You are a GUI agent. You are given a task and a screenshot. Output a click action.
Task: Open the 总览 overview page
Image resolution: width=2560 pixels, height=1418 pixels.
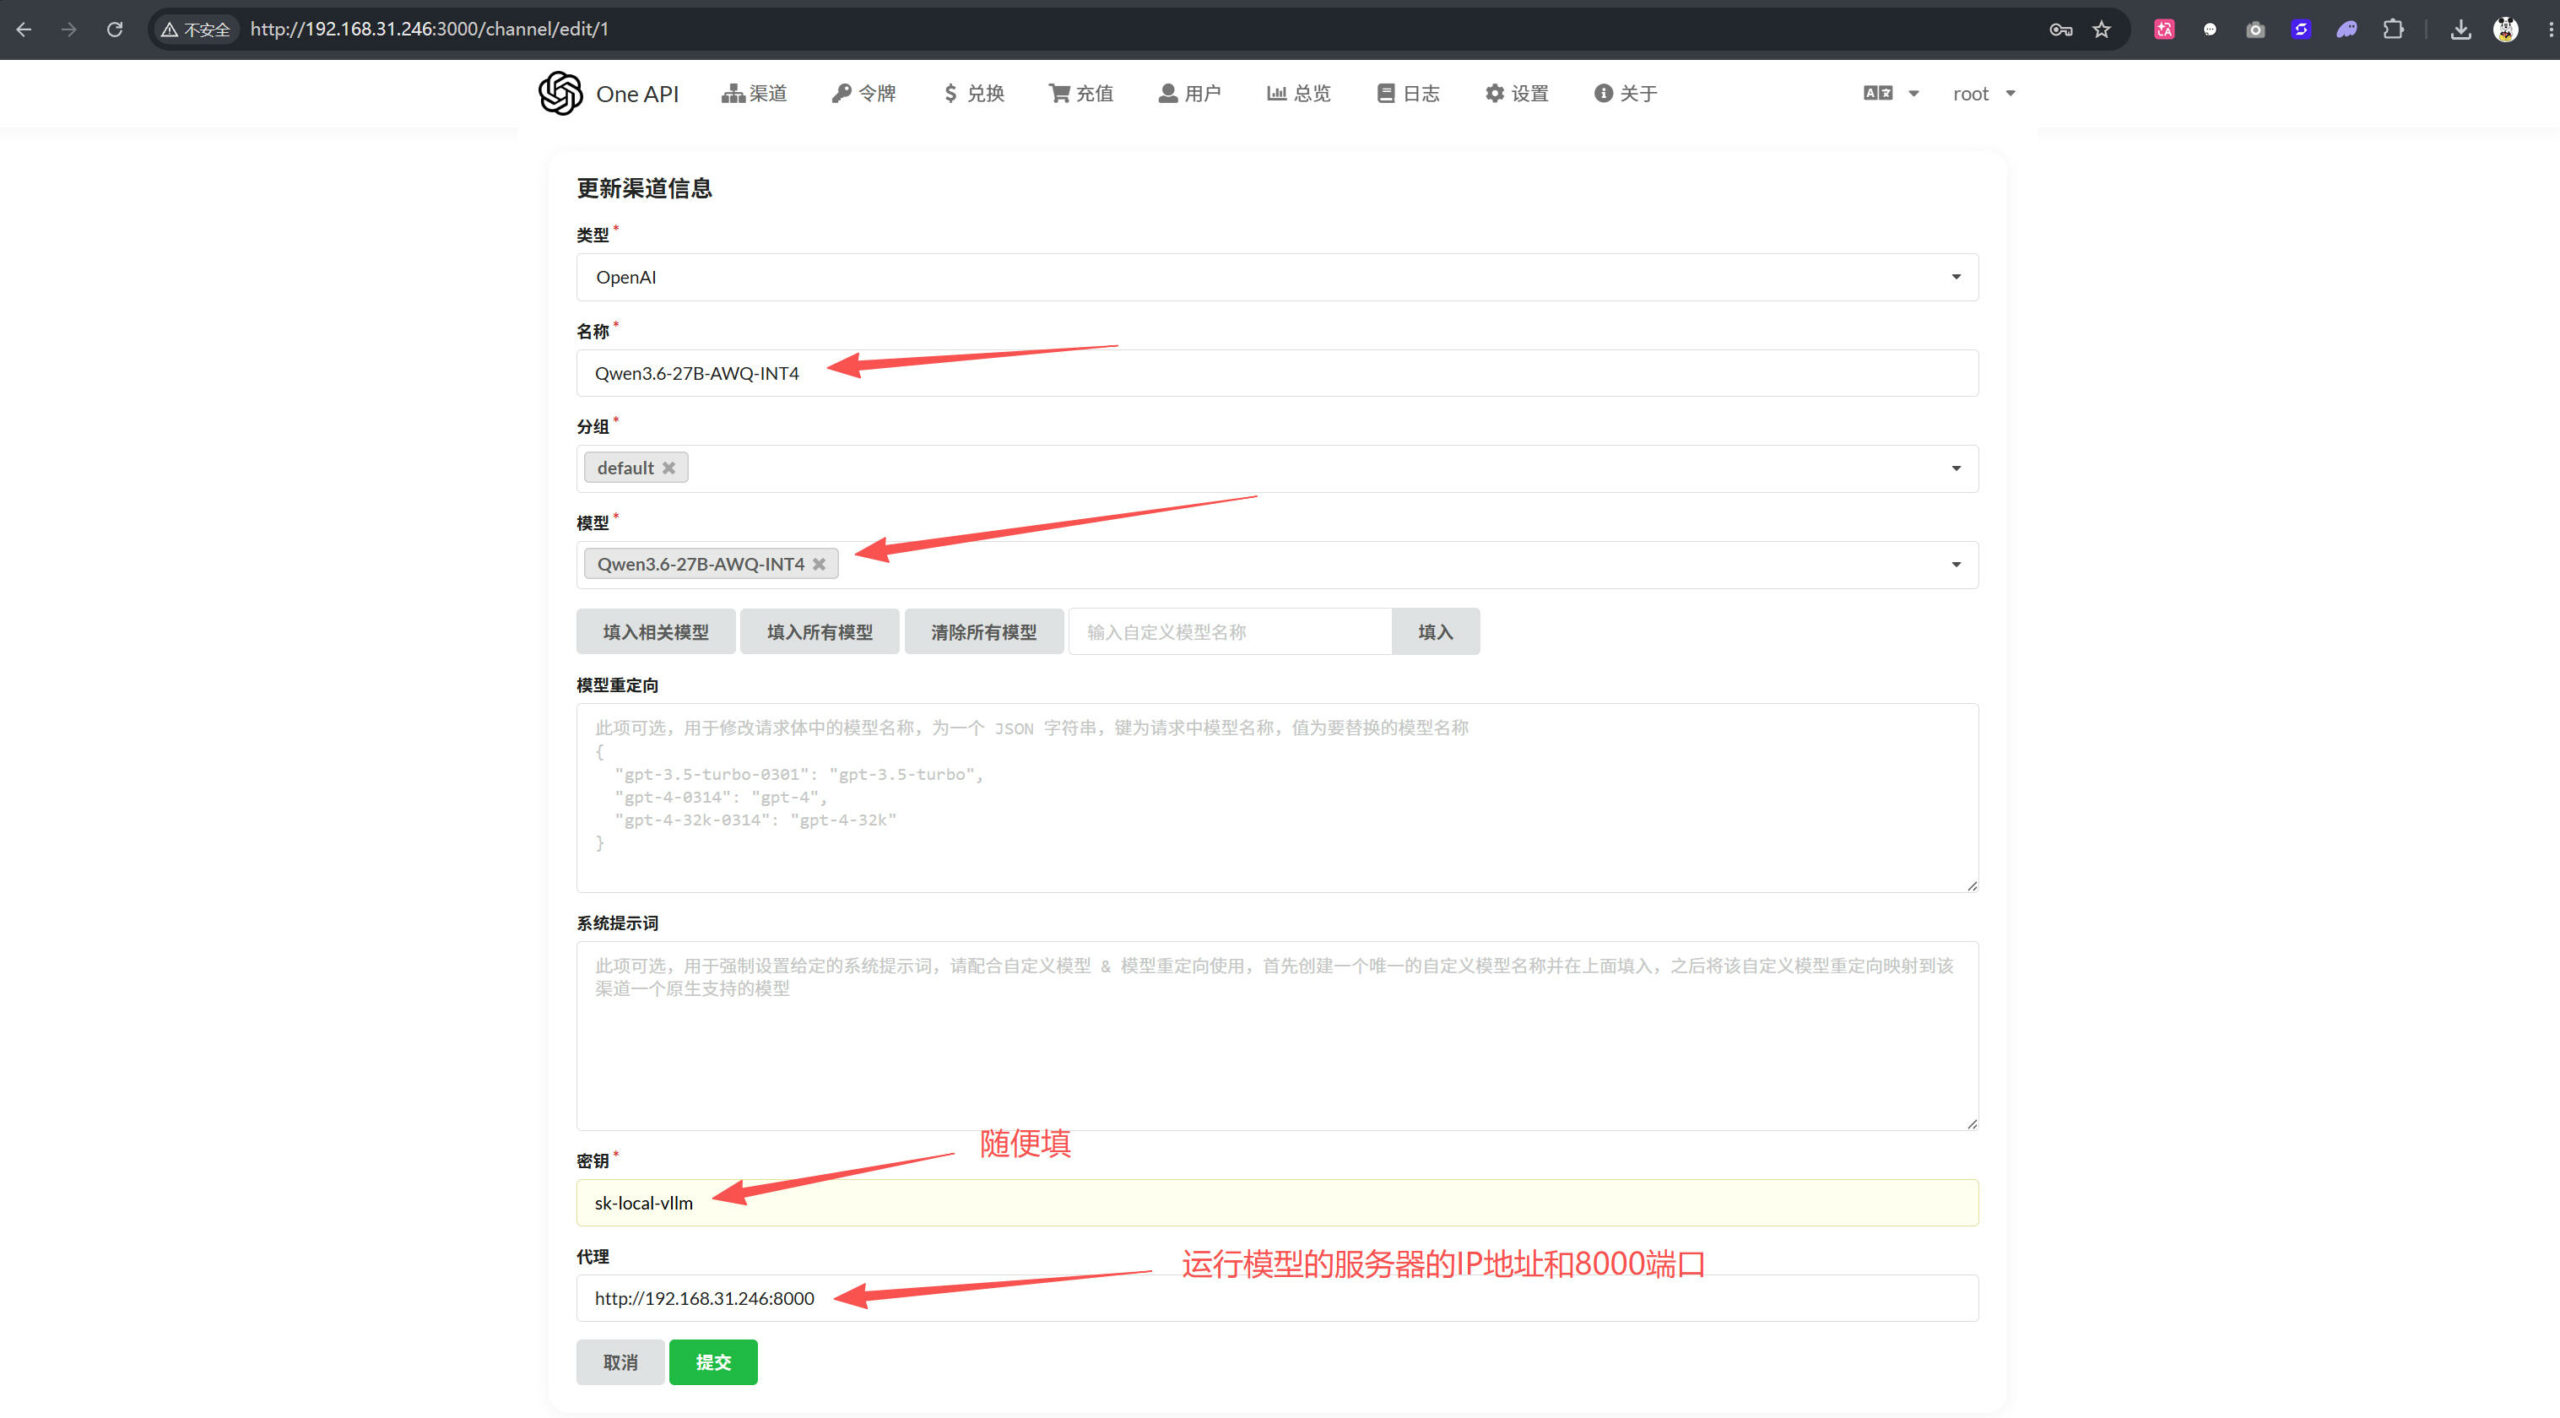pyautogui.click(x=1298, y=93)
